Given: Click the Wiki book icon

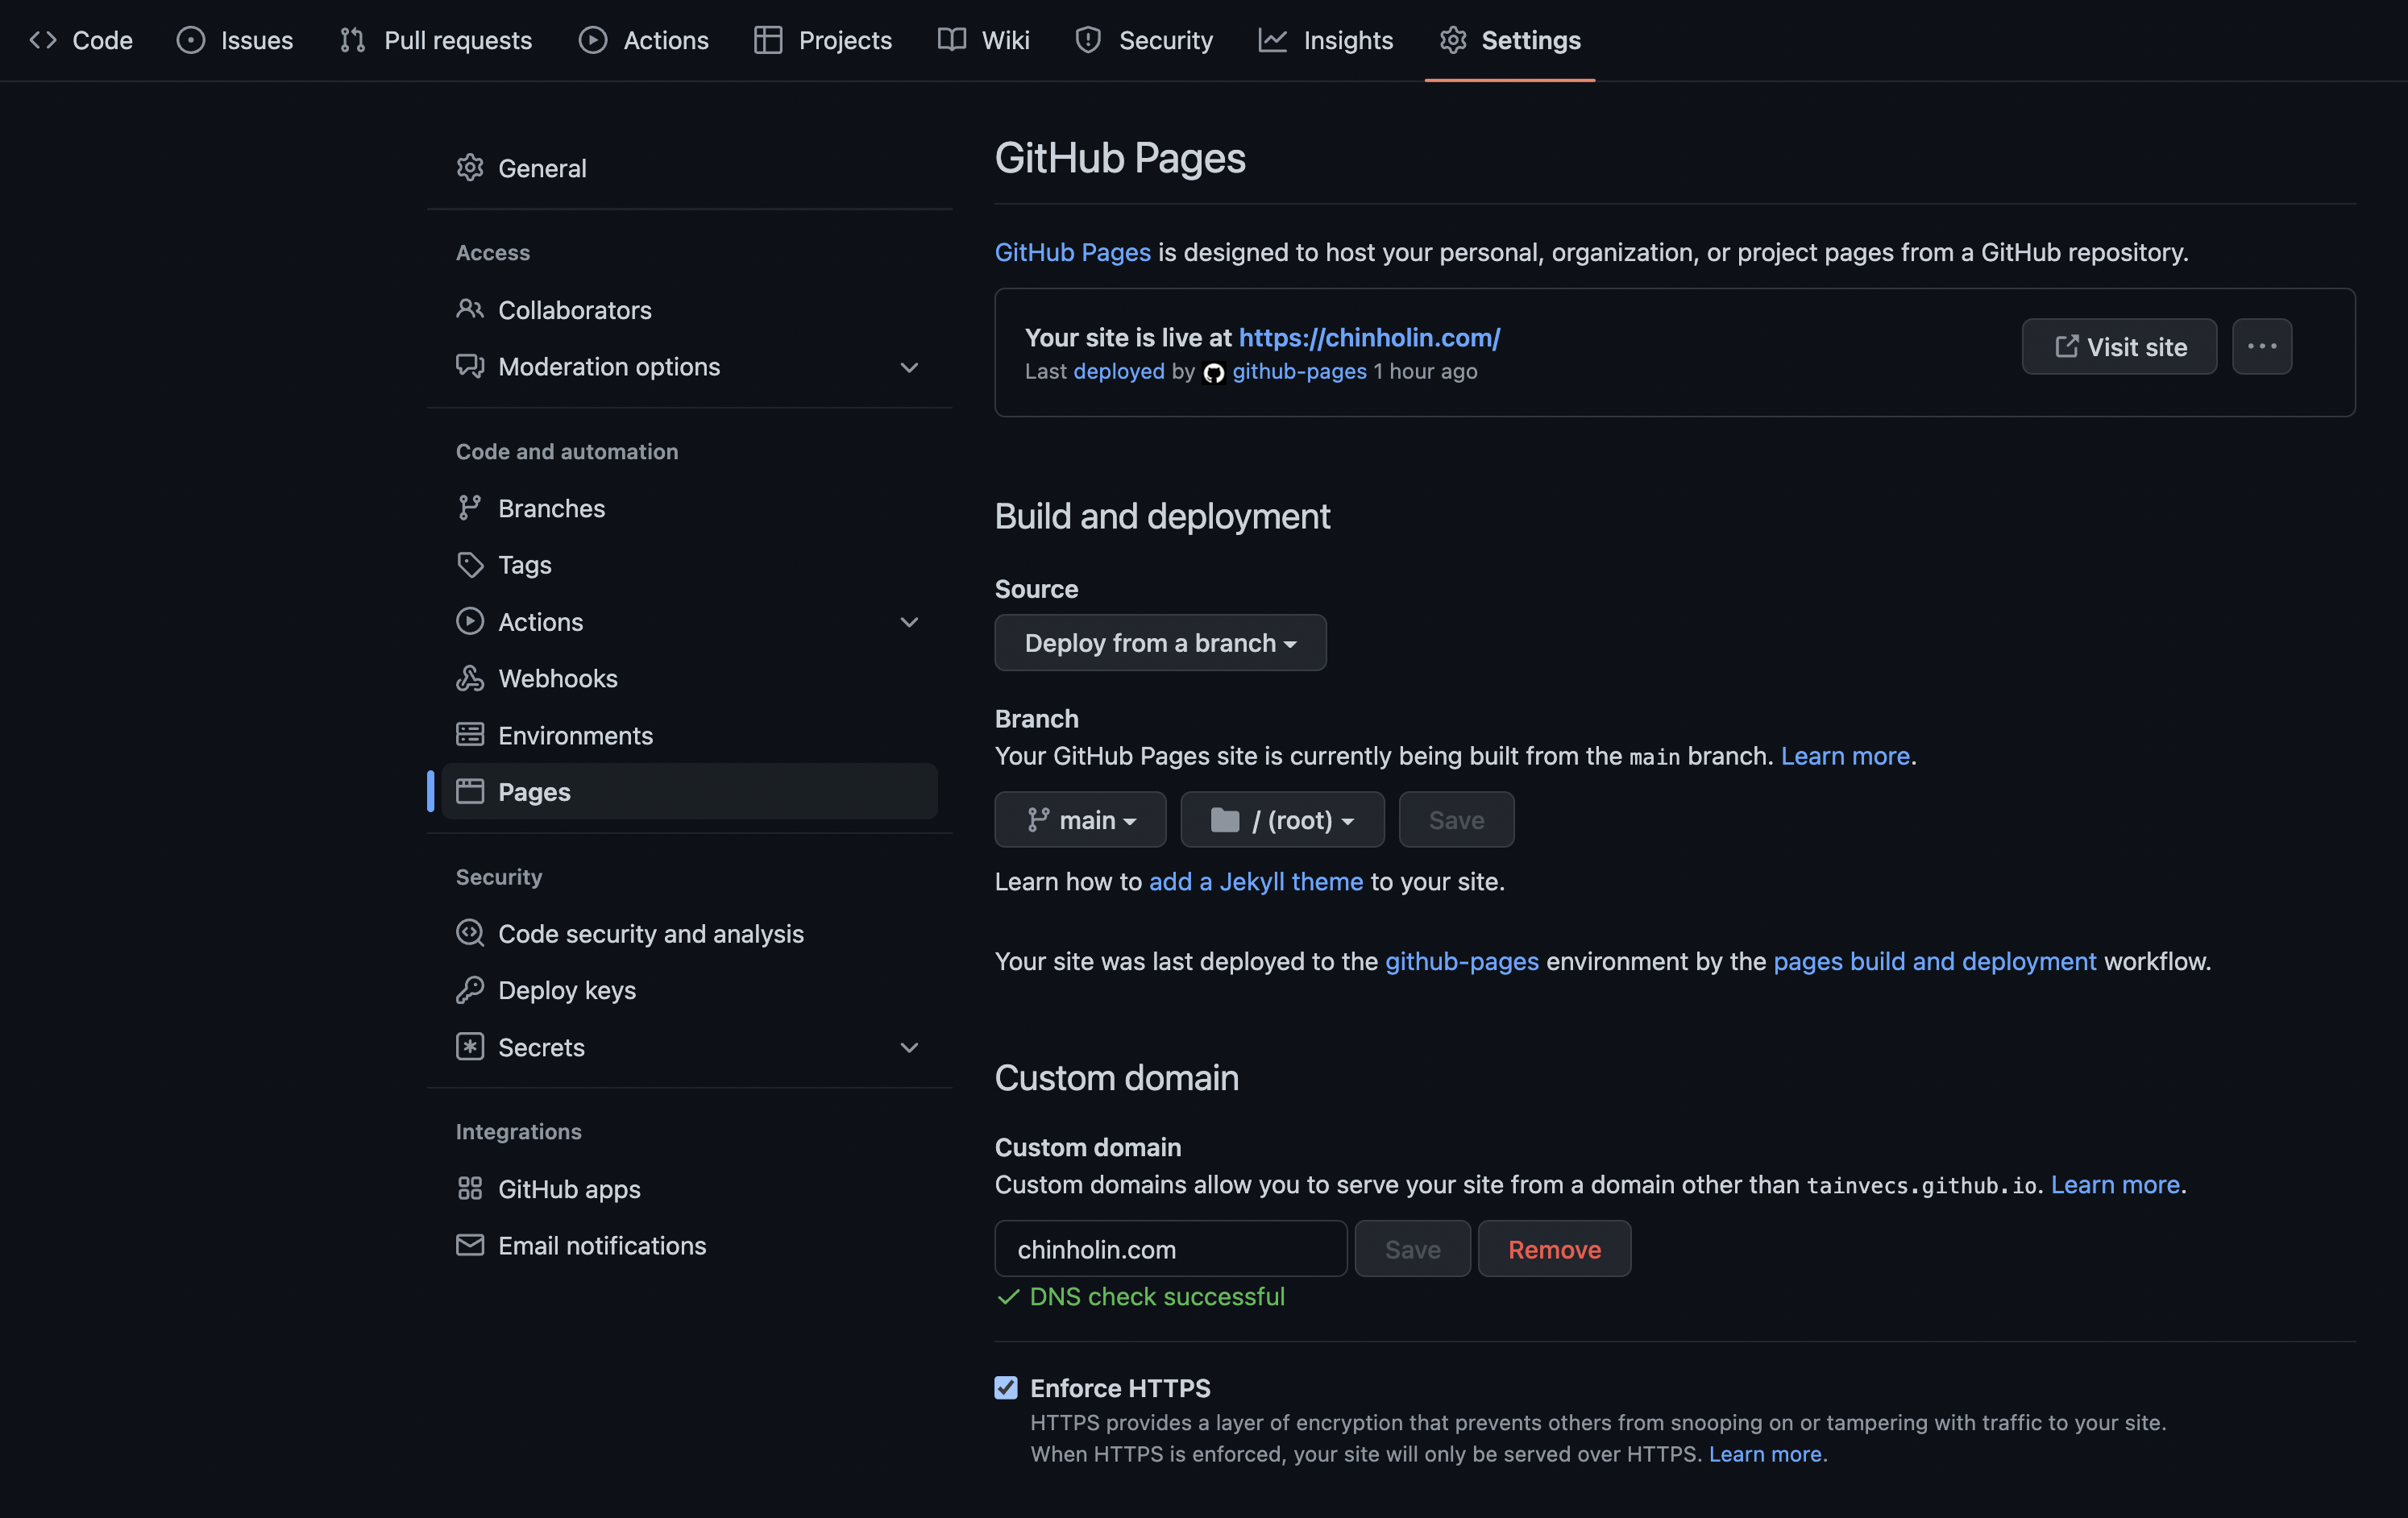Looking at the screenshot, I should tap(952, 40).
